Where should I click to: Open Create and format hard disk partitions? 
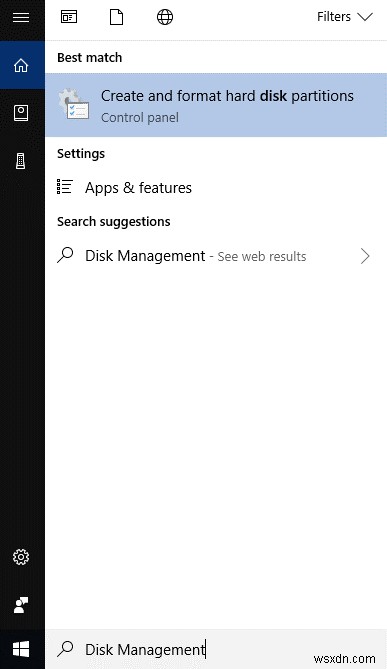(x=216, y=105)
